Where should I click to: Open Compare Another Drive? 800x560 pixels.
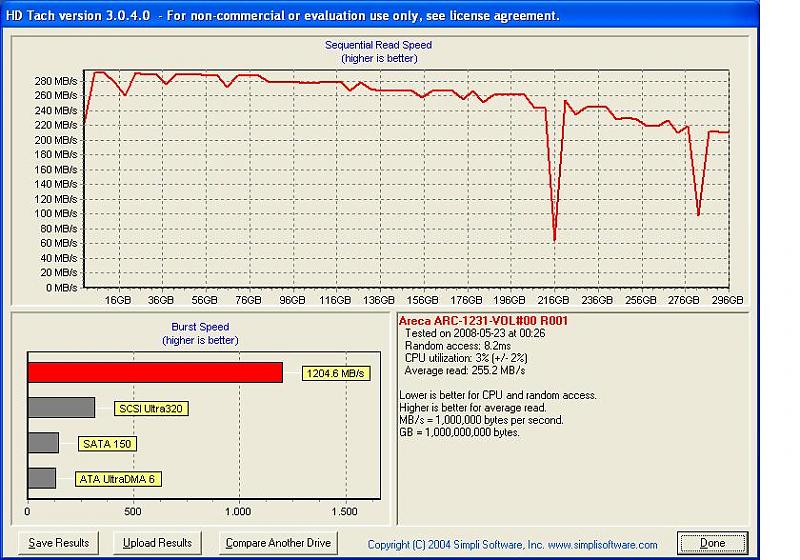coord(278,543)
